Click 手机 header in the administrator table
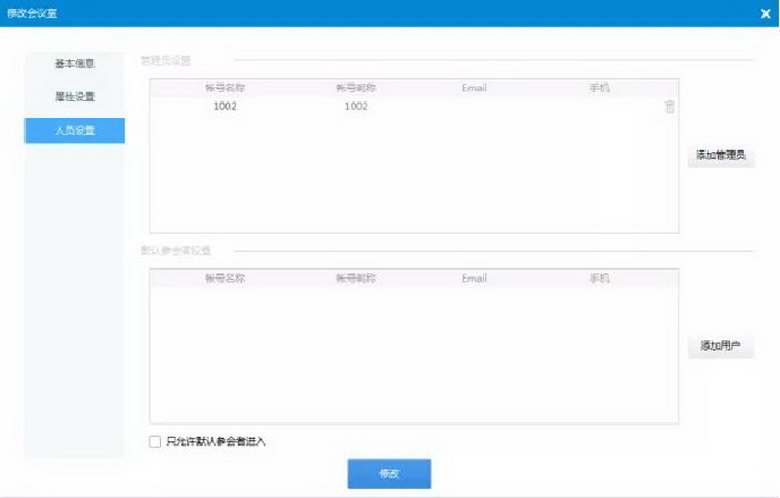This screenshot has height=498, width=780. click(x=600, y=88)
